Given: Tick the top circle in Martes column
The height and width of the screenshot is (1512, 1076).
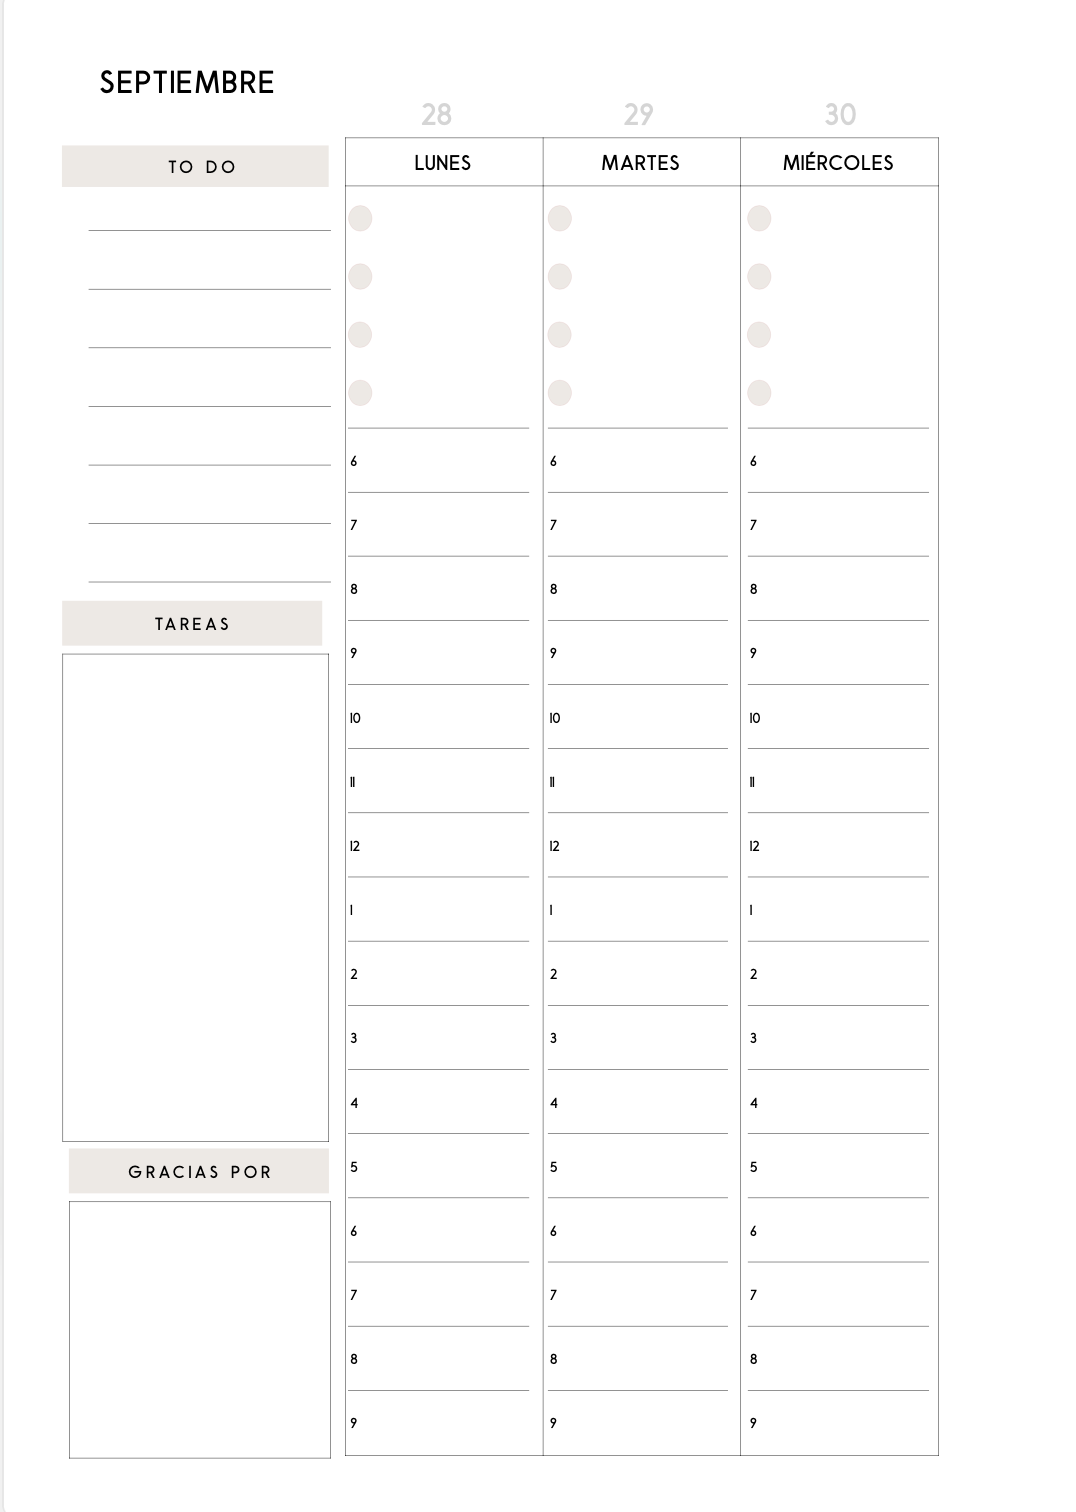Looking at the screenshot, I should click(x=560, y=218).
